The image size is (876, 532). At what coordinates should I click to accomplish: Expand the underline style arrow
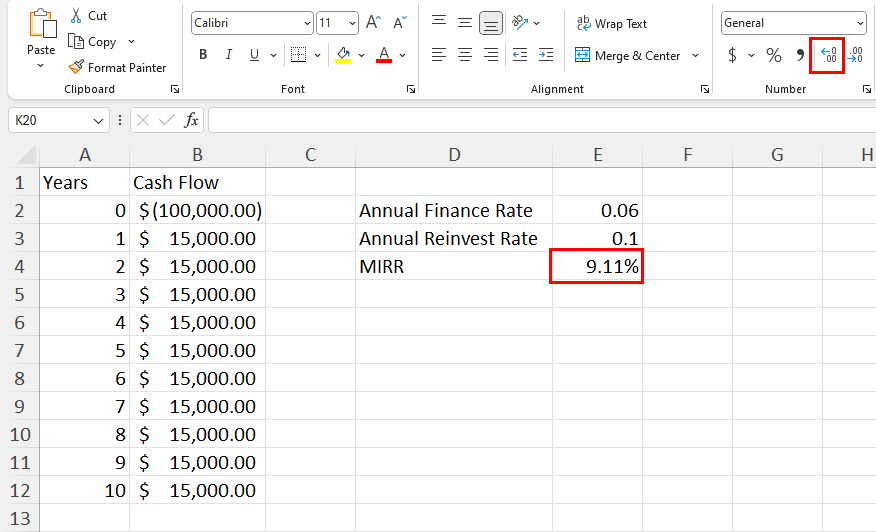[273, 55]
